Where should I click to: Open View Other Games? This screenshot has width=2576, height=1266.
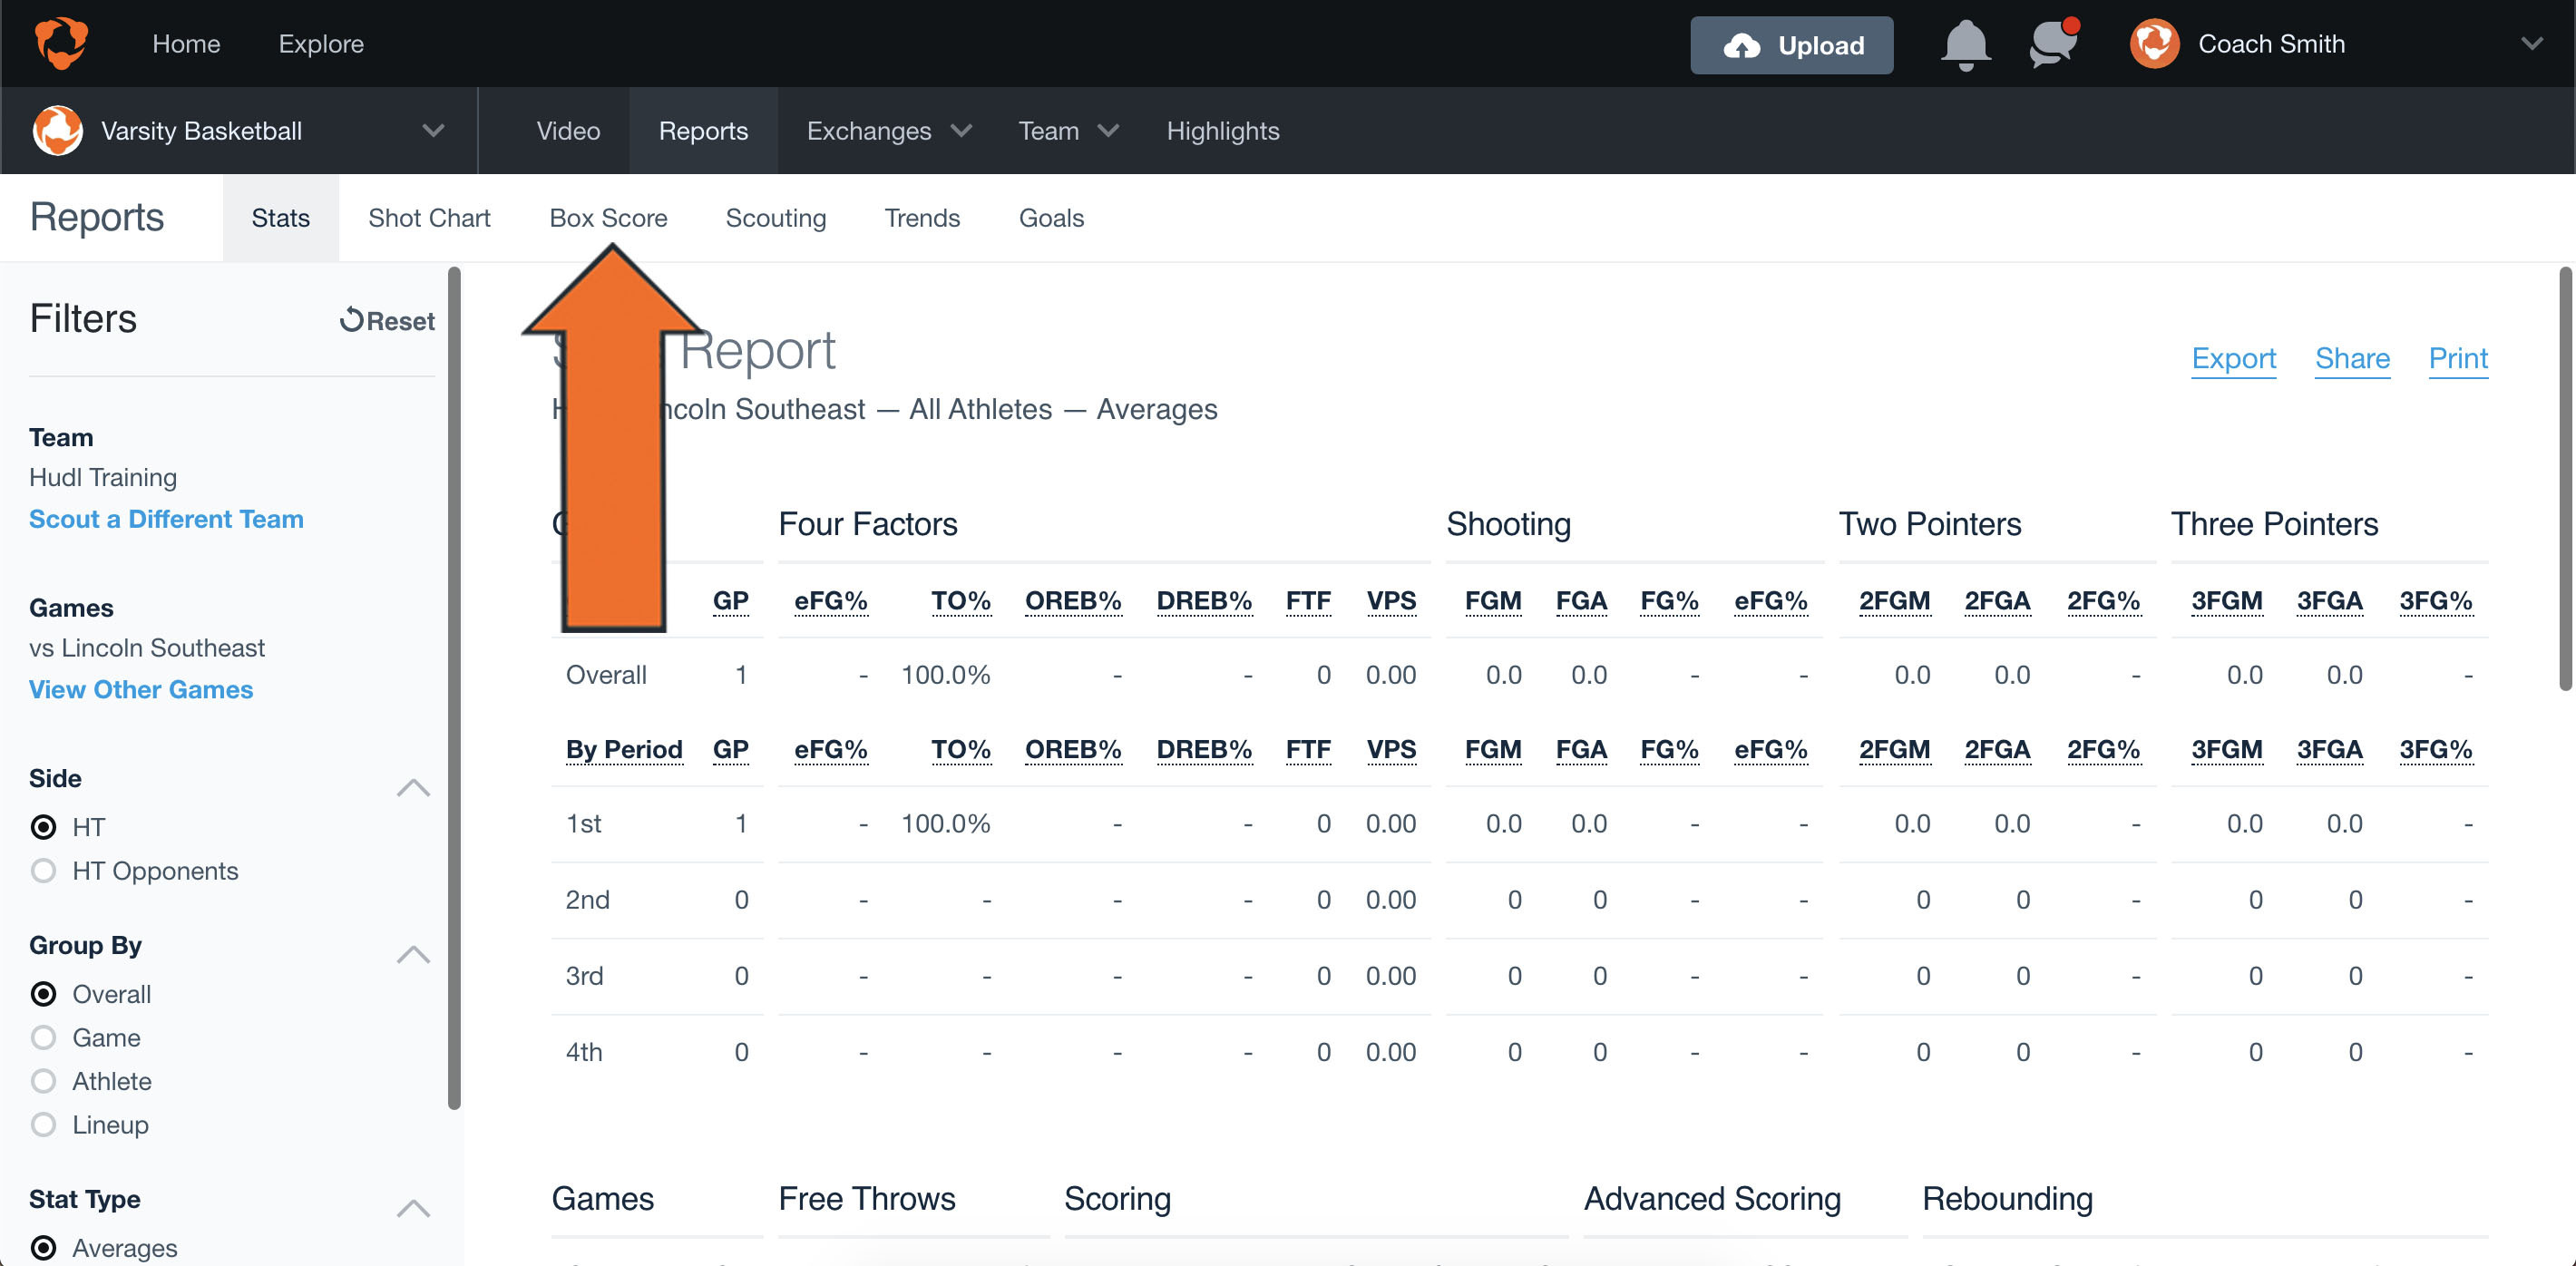point(140,689)
